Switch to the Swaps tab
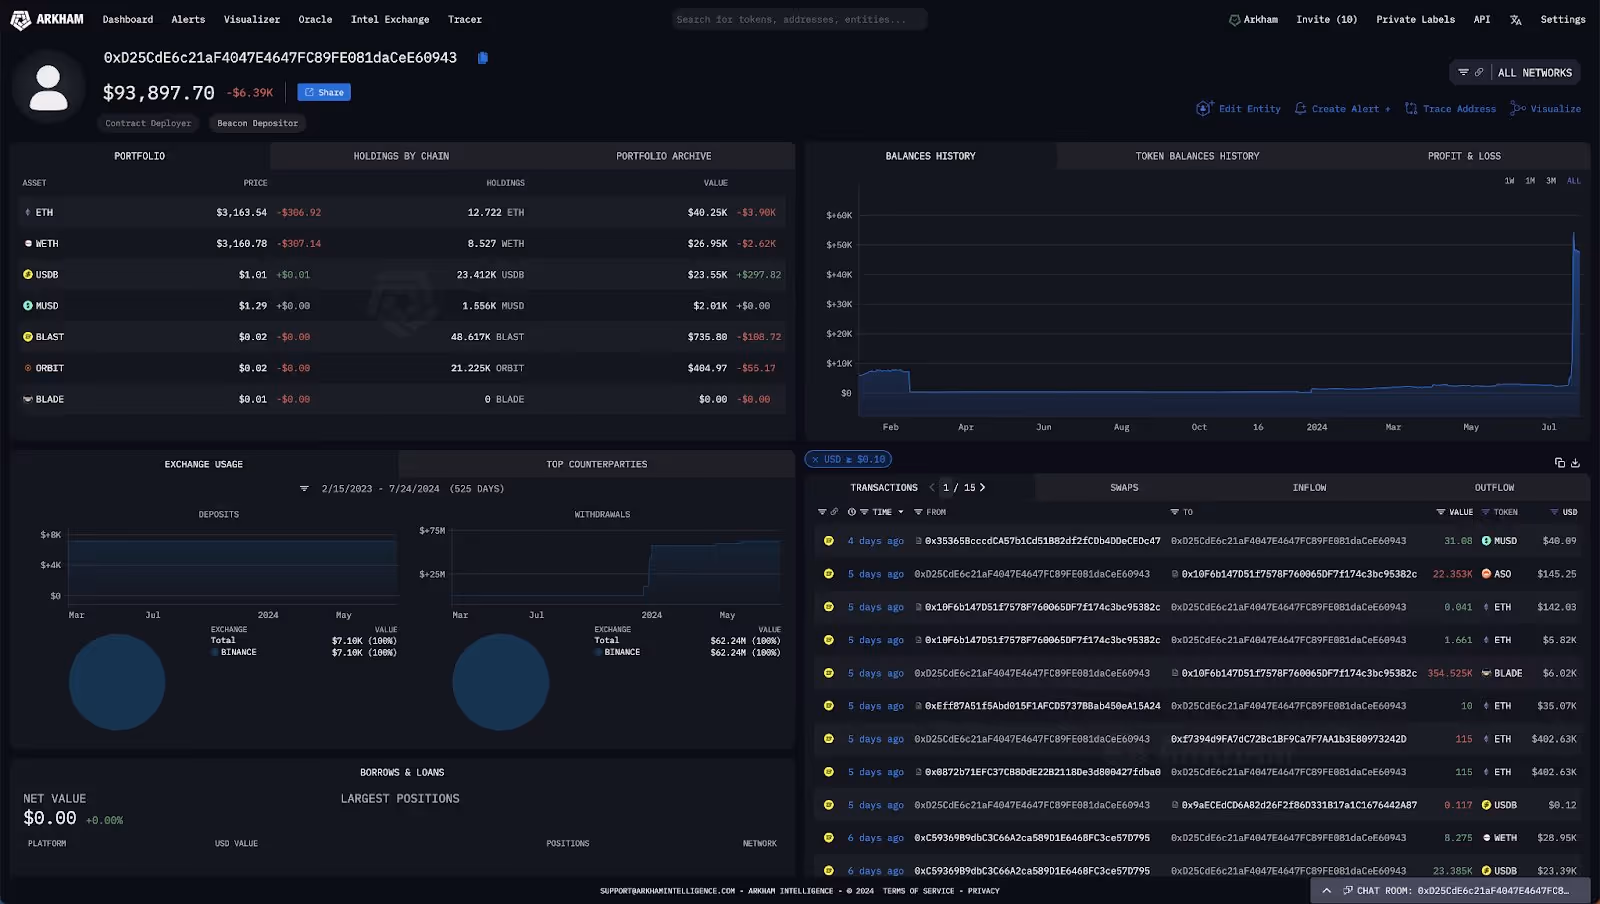The image size is (1600, 904). coord(1124,488)
